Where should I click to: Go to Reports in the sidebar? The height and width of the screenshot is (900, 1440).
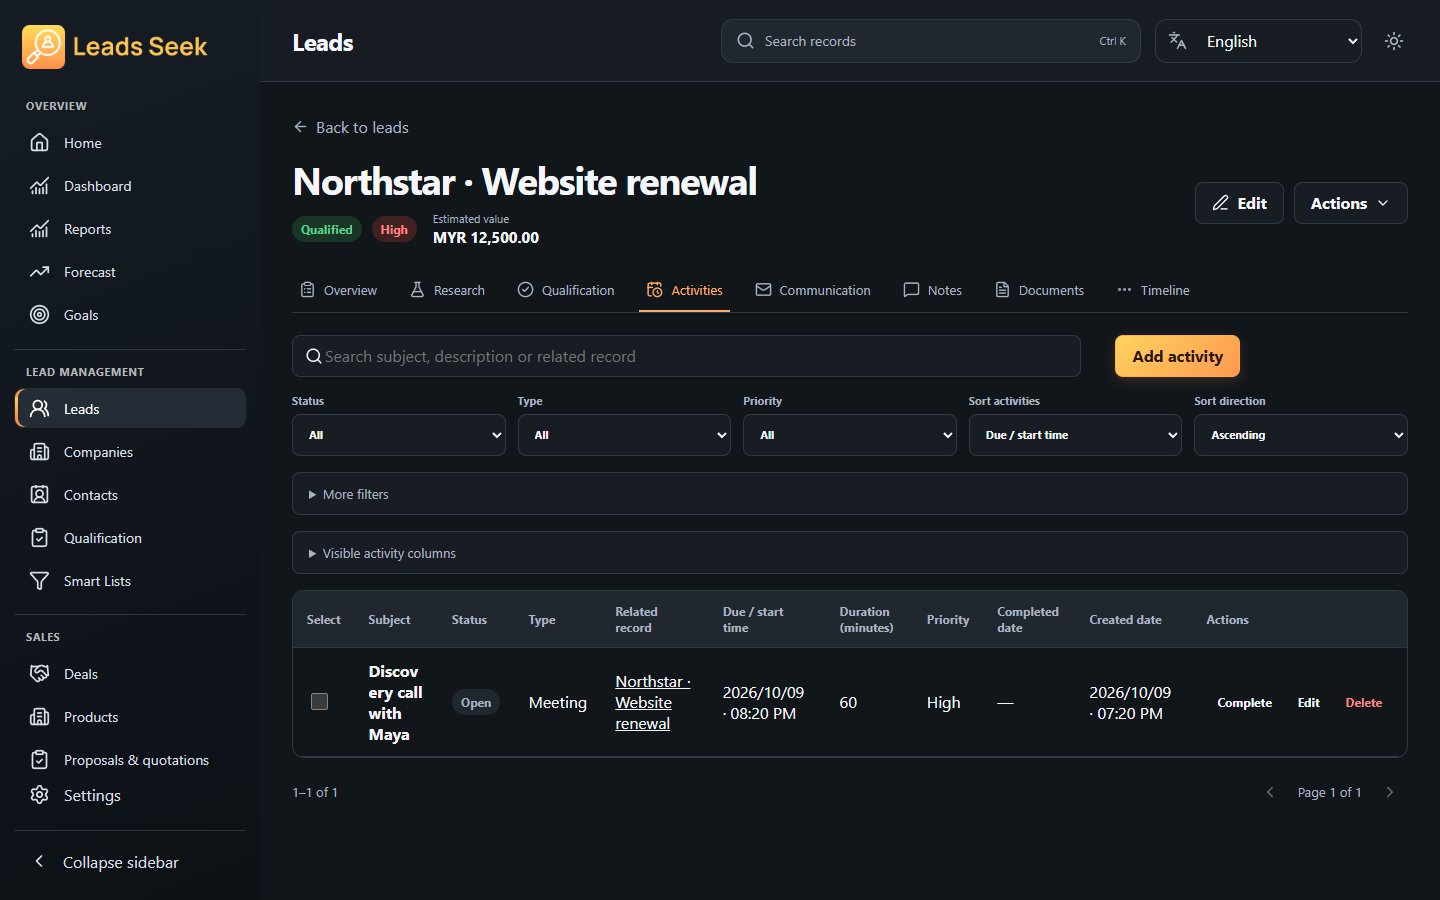click(130, 229)
